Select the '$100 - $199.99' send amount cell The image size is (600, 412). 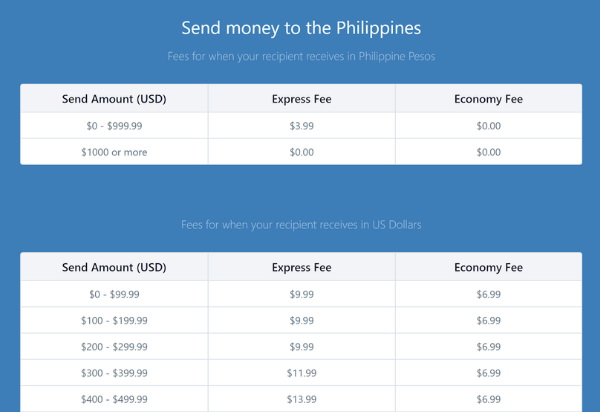[x=114, y=320]
